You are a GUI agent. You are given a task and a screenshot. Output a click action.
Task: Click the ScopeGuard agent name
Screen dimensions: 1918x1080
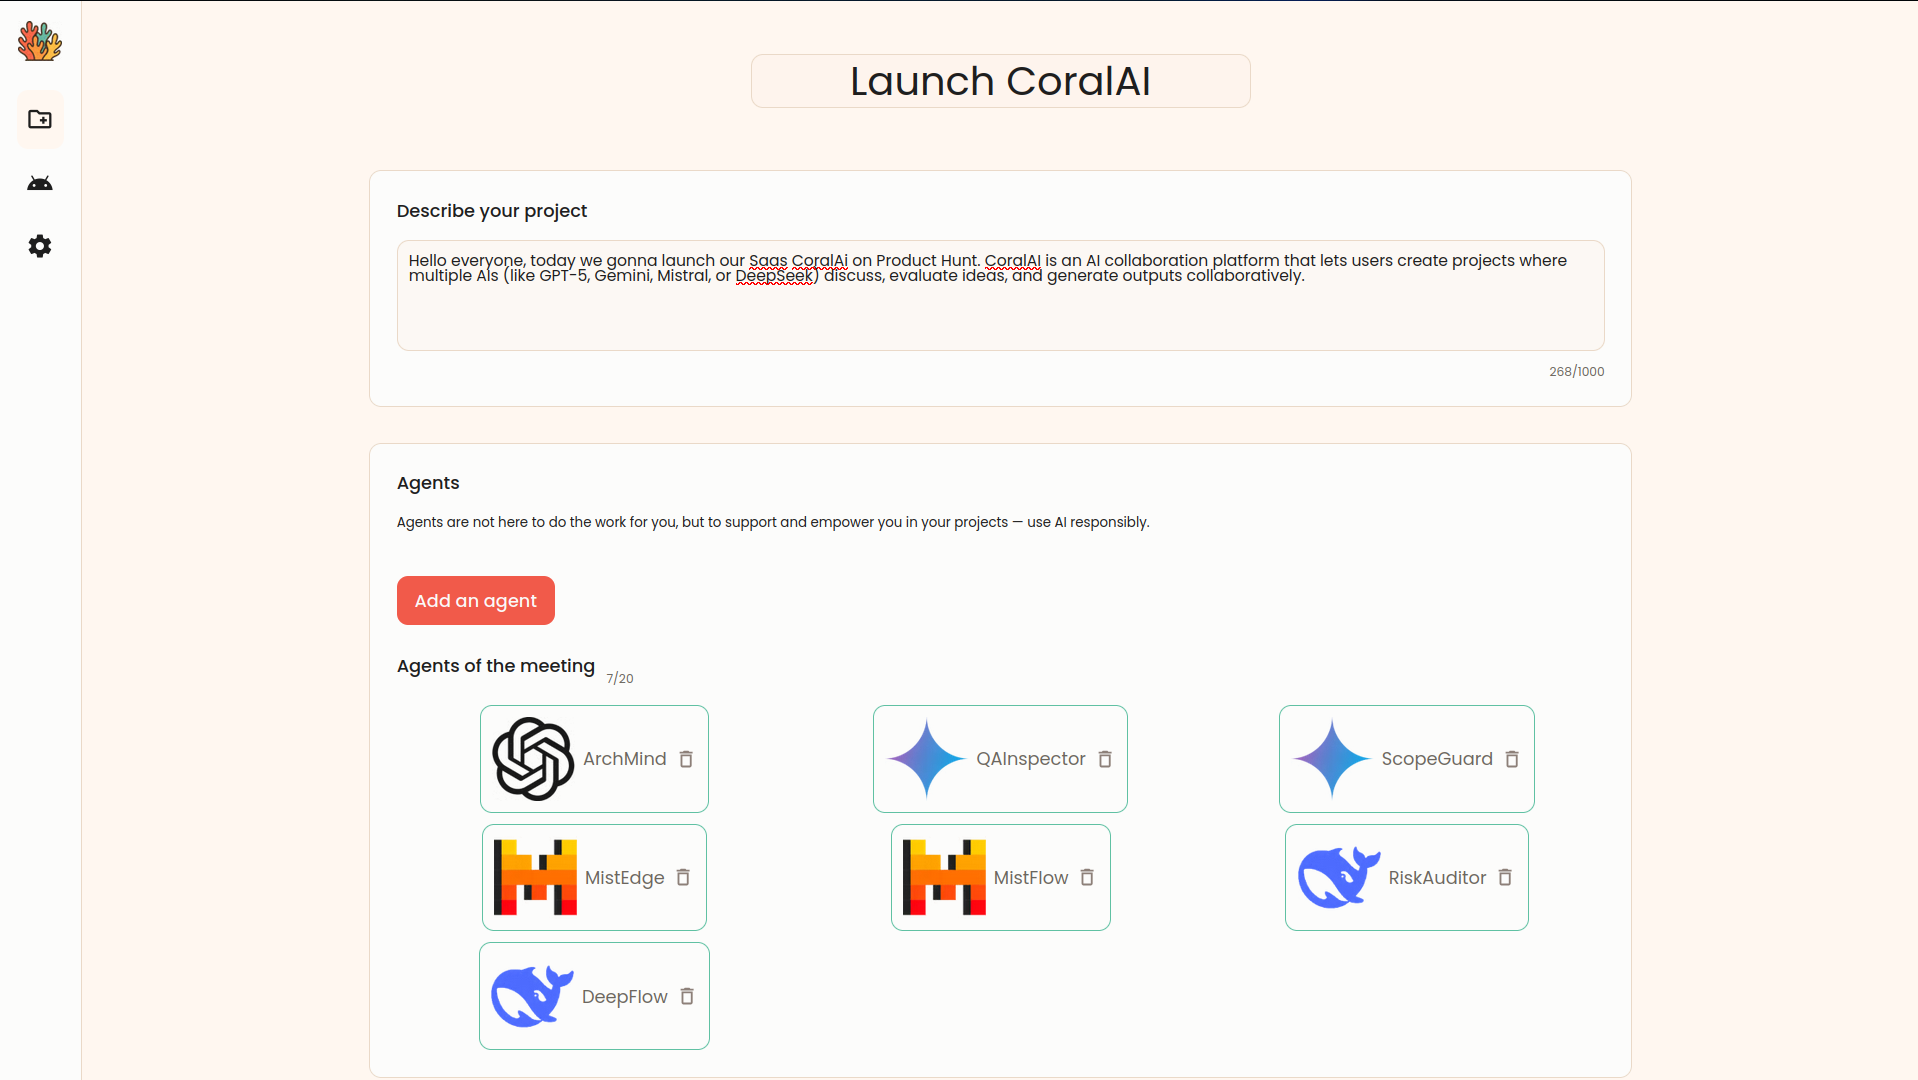1436,759
